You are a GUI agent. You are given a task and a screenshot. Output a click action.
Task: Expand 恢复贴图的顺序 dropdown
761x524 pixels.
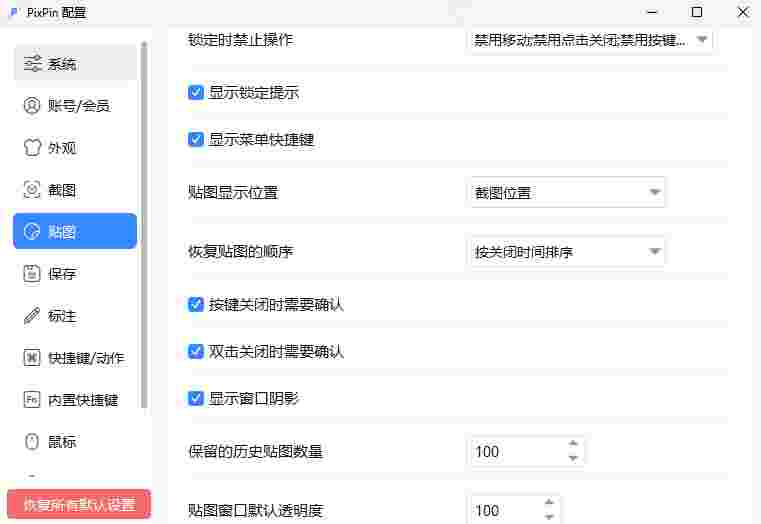(566, 252)
